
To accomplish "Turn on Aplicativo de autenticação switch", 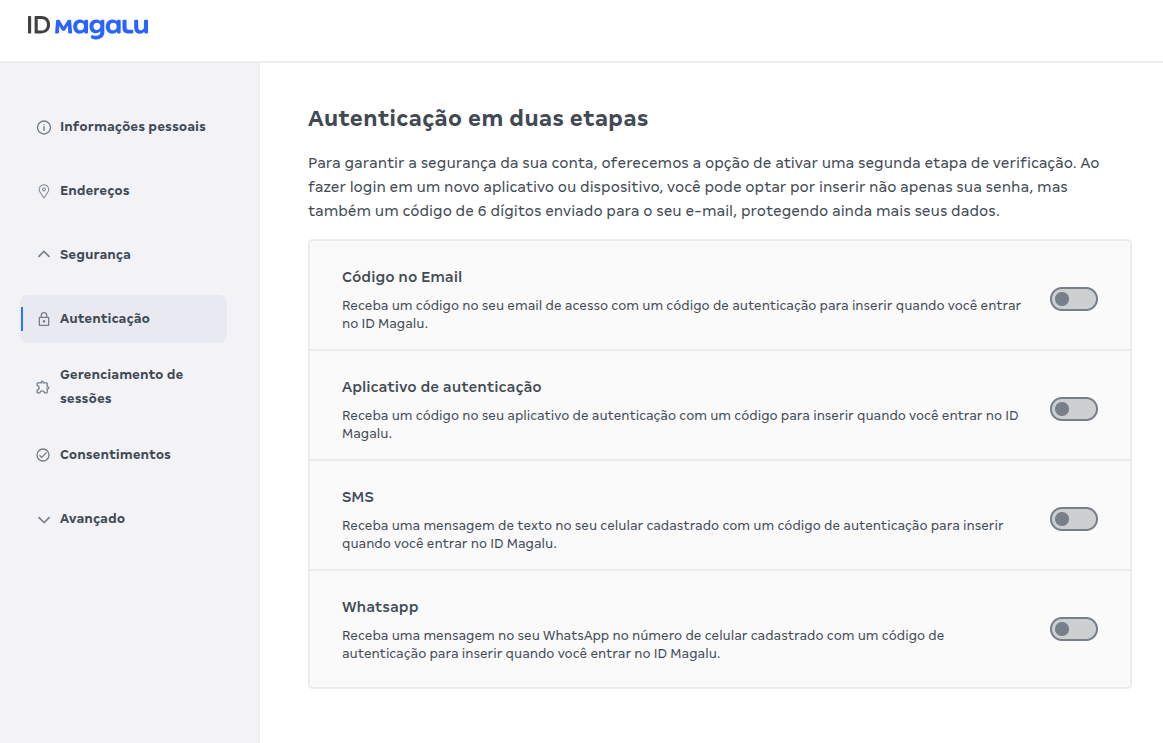I will [1073, 409].
